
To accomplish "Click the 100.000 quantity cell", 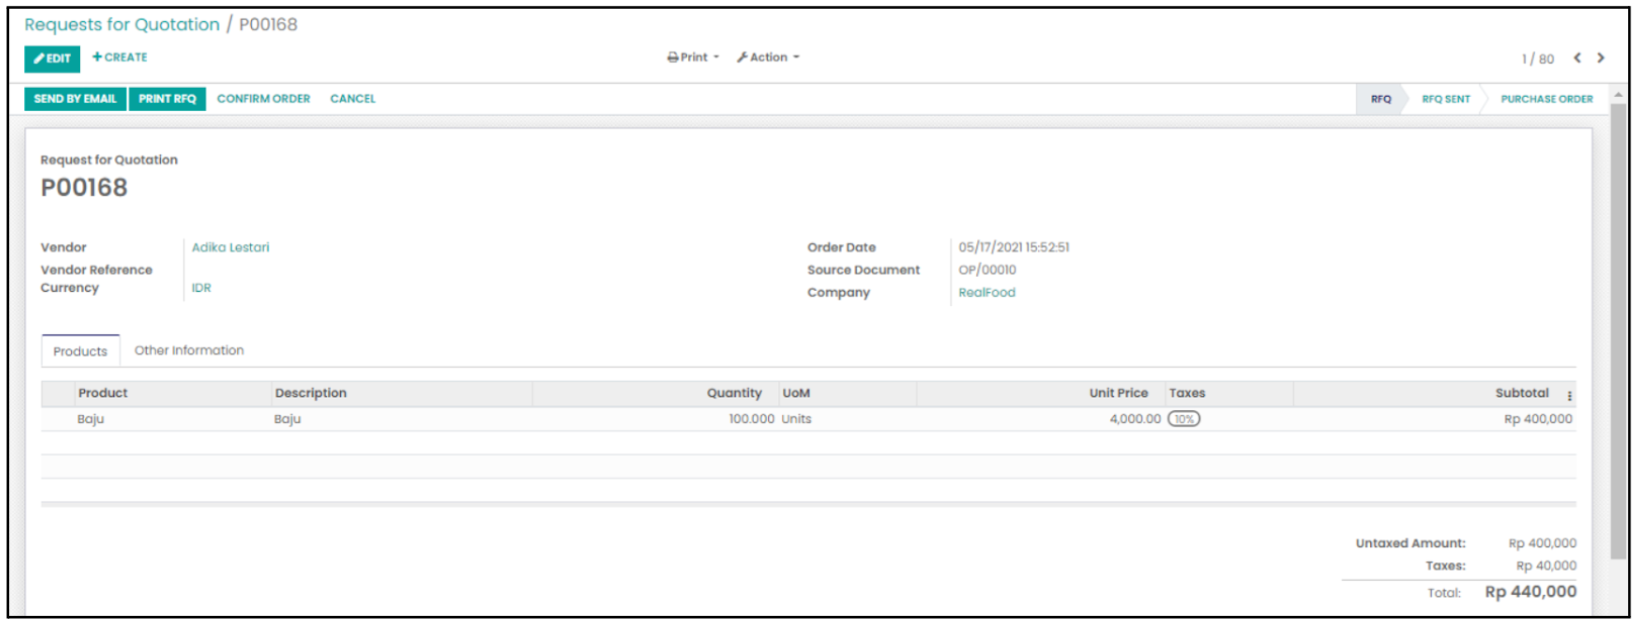I will pos(751,419).
